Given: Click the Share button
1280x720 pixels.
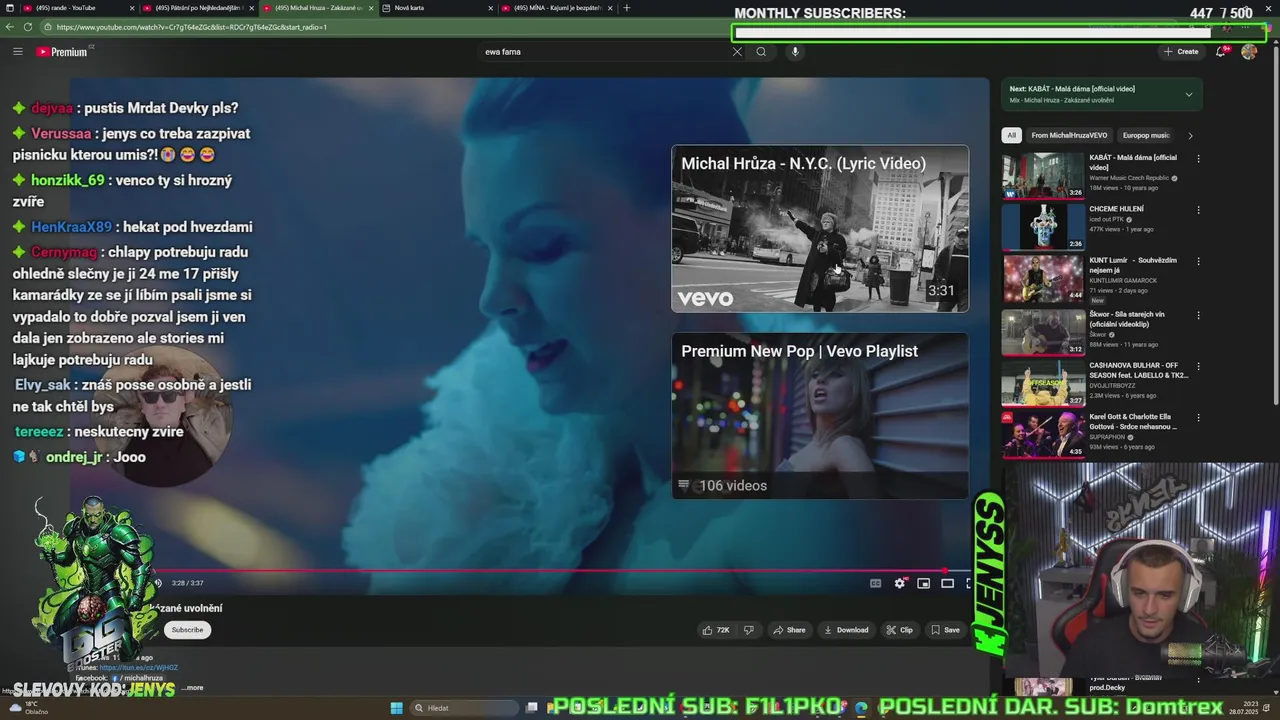Looking at the screenshot, I should pyautogui.click(x=788, y=630).
